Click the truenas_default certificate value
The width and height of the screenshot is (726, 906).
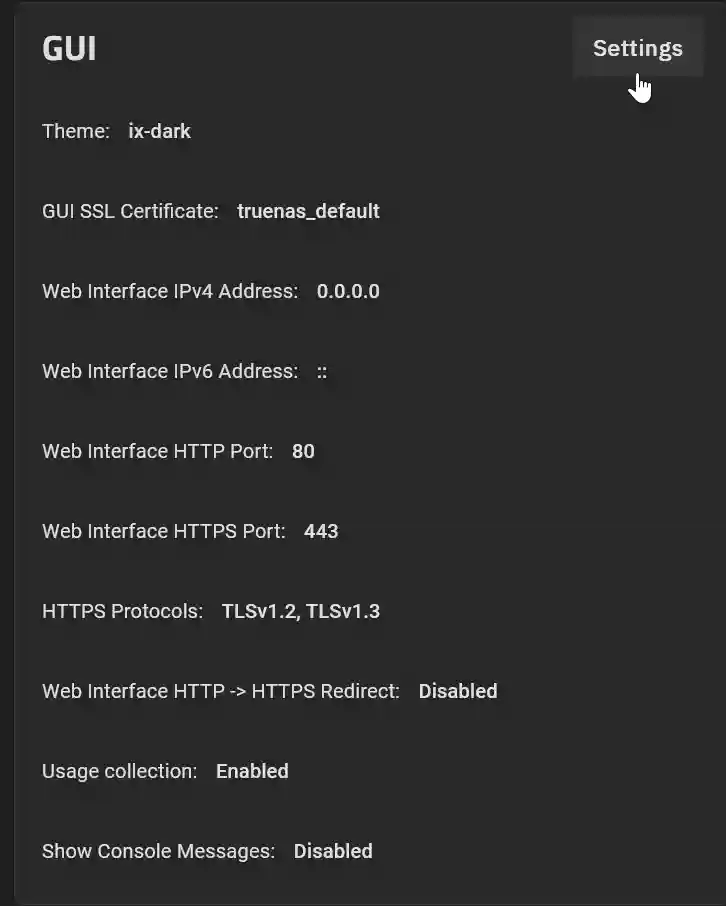tap(308, 211)
